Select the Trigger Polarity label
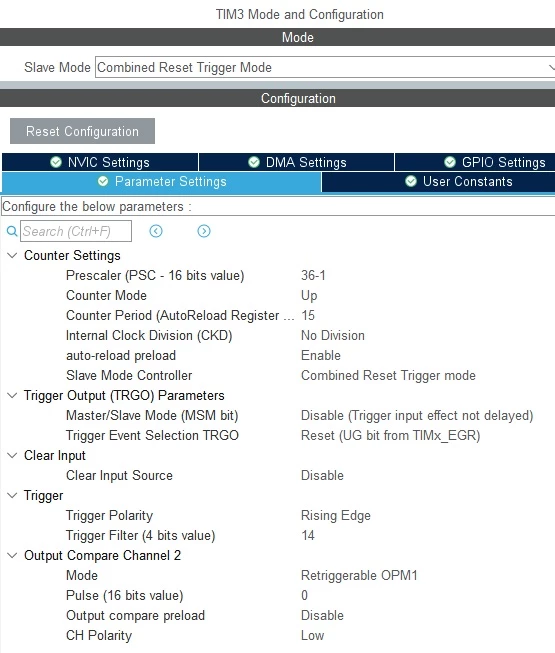The width and height of the screenshot is (555, 653). click(110, 515)
